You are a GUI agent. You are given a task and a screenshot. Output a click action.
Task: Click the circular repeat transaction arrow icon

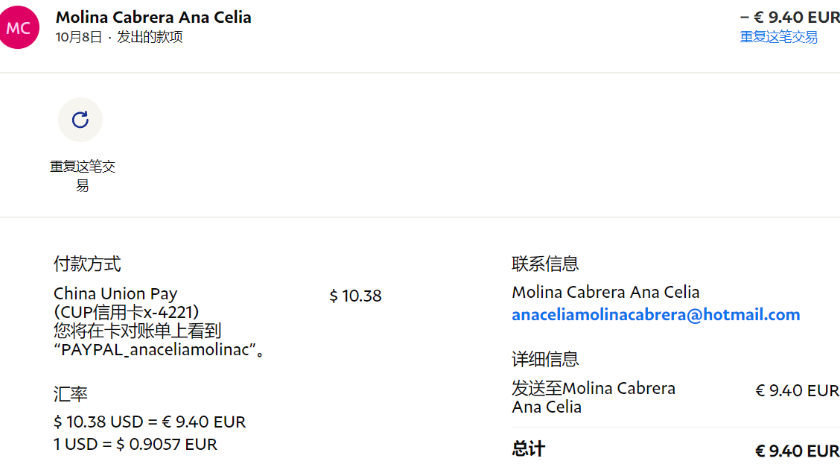tap(80, 120)
